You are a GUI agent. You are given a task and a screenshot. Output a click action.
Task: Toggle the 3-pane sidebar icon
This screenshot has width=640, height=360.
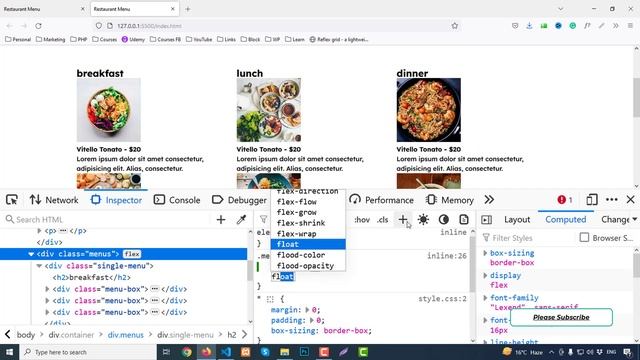tap(487, 220)
